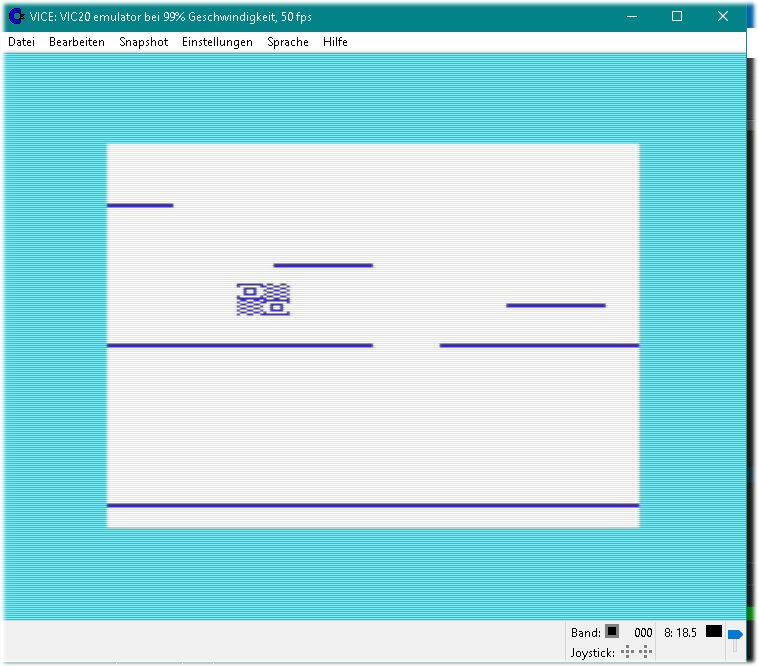The image size is (758, 666).
Task: Minimize the VICE window
Action: click(x=632, y=16)
